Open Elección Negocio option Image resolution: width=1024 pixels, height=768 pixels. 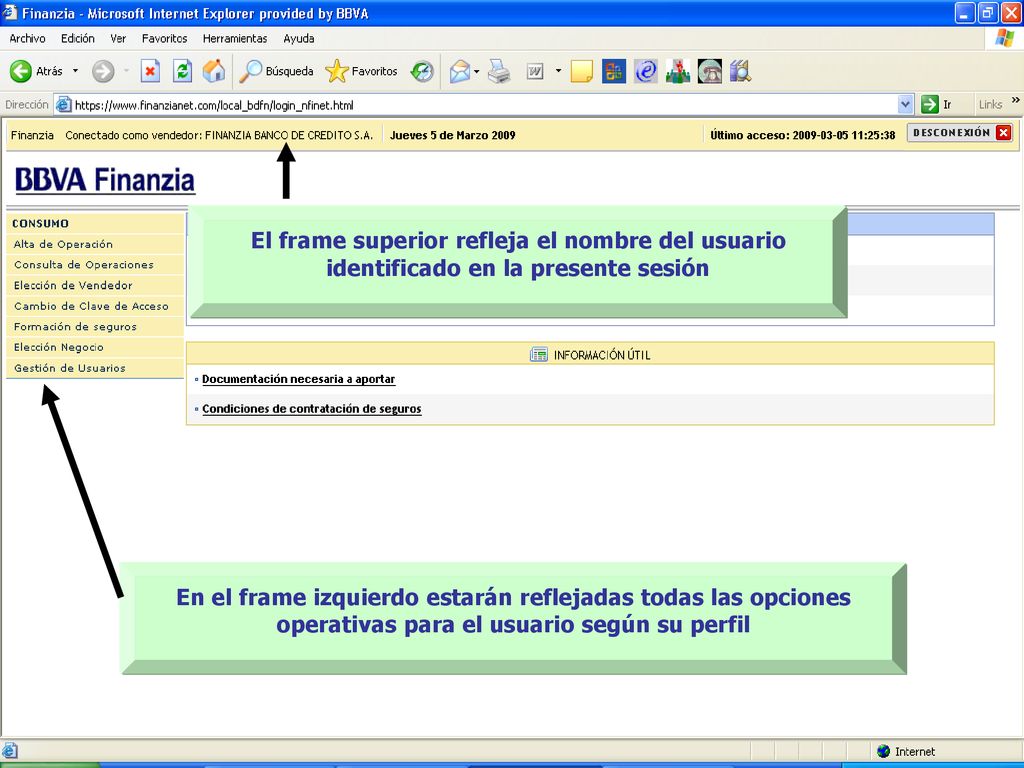coord(59,347)
